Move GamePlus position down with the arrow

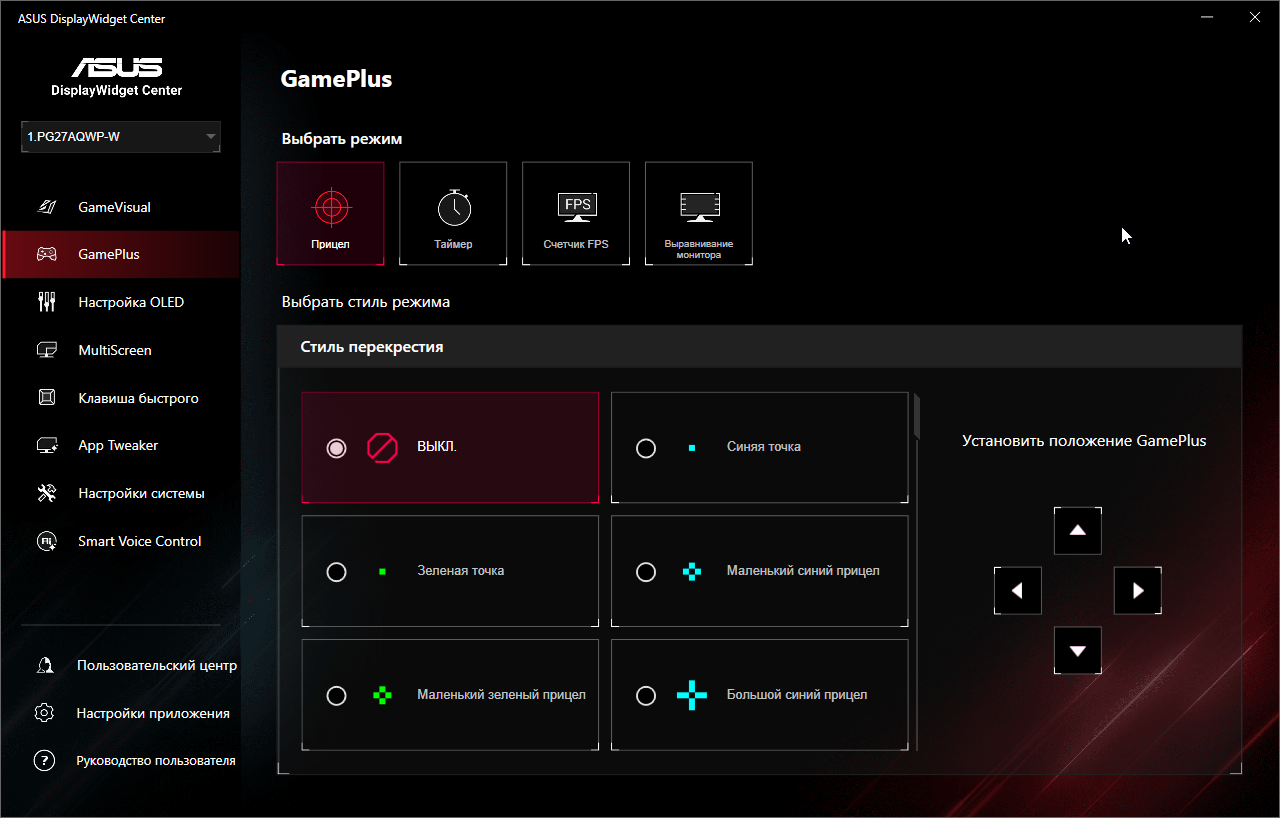[x=1078, y=650]
